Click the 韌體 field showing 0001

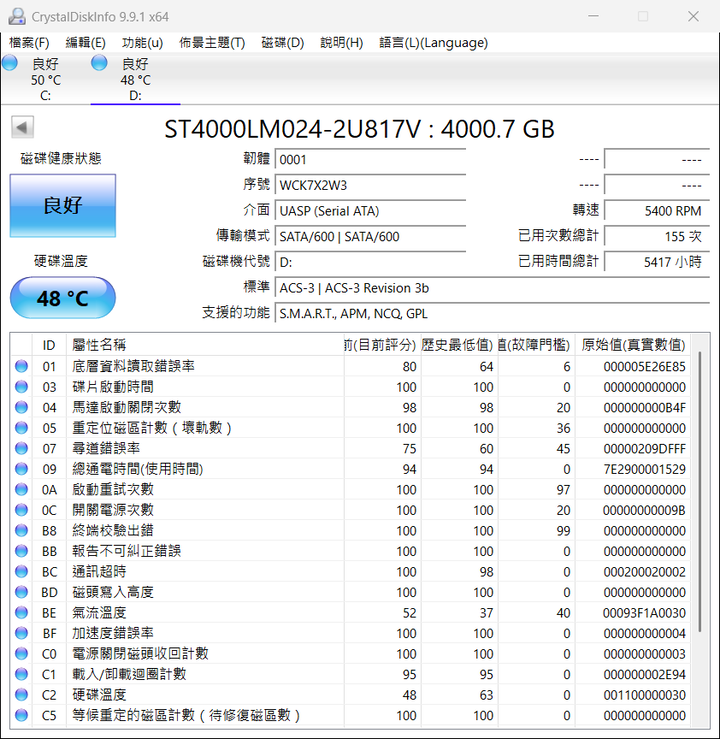coord(370,160)
